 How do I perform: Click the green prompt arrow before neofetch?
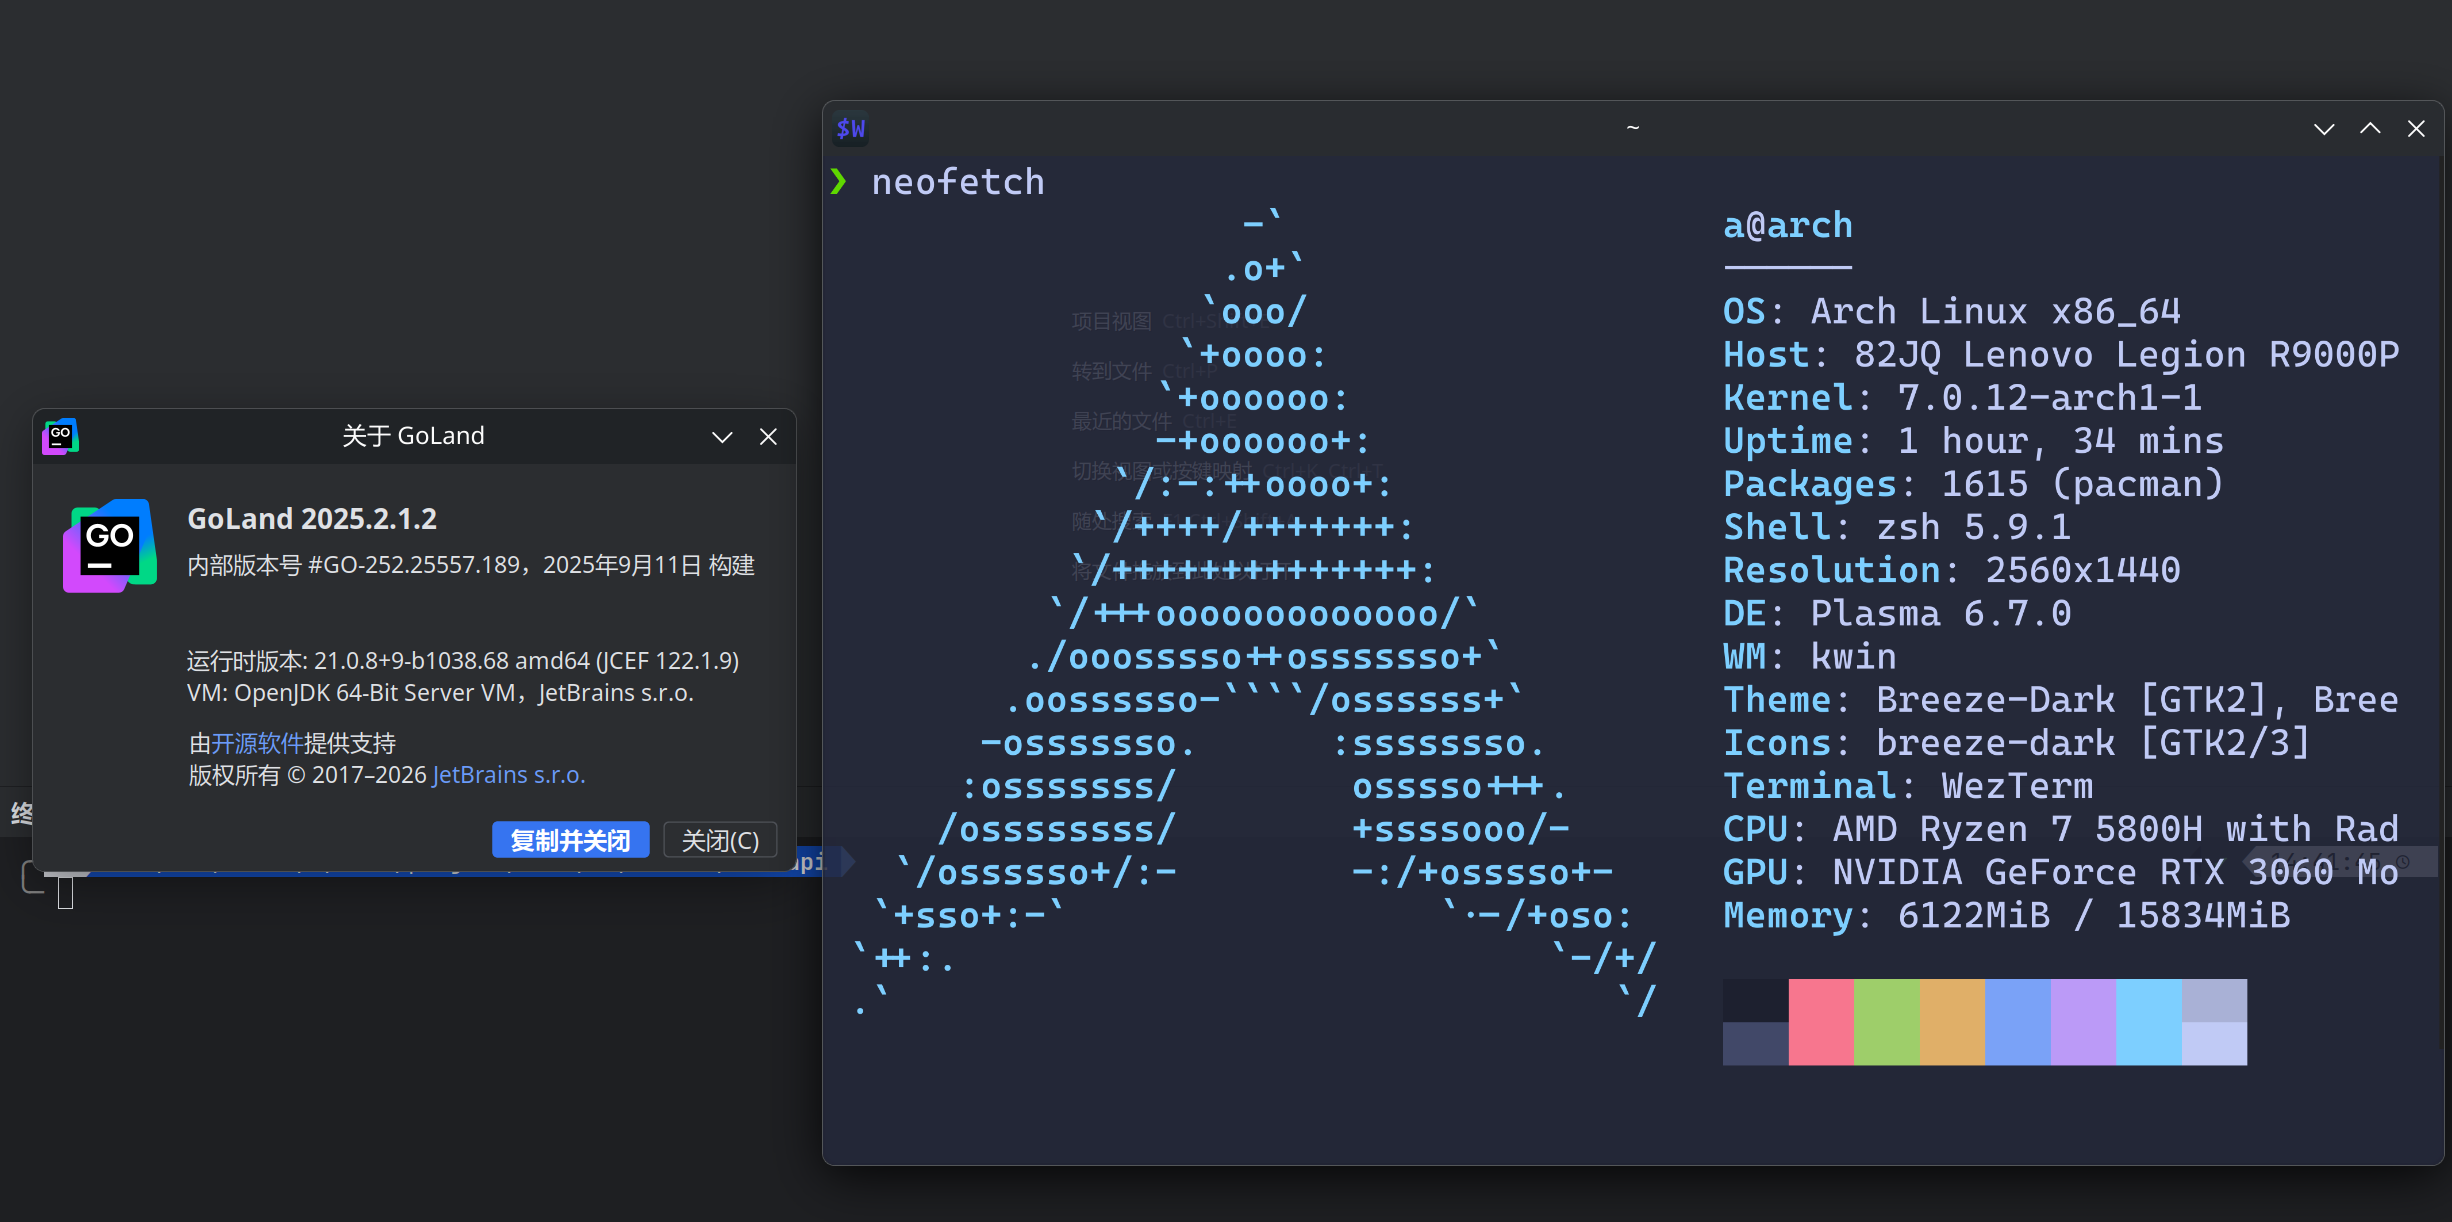(x=838, y=181)
